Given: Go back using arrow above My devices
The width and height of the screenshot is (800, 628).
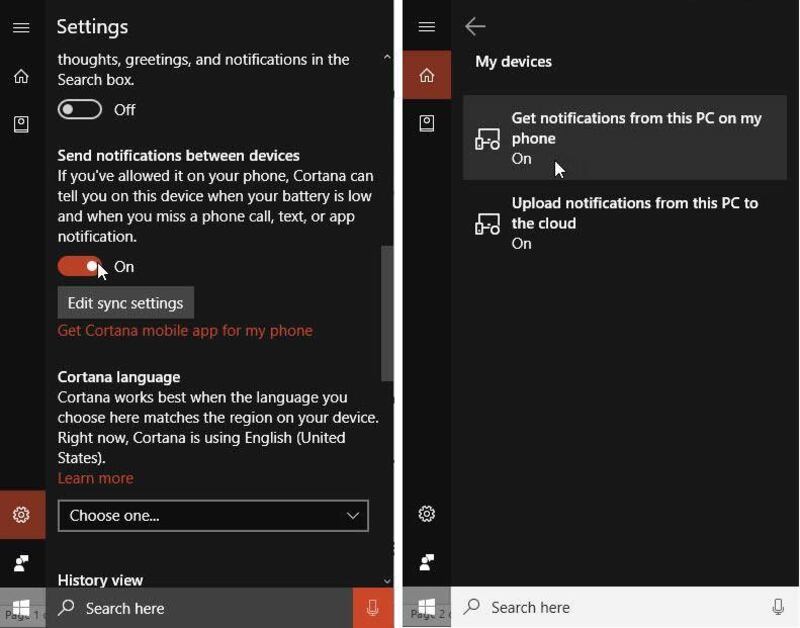Looking at the screenshot, I should (x=475, y=27).
